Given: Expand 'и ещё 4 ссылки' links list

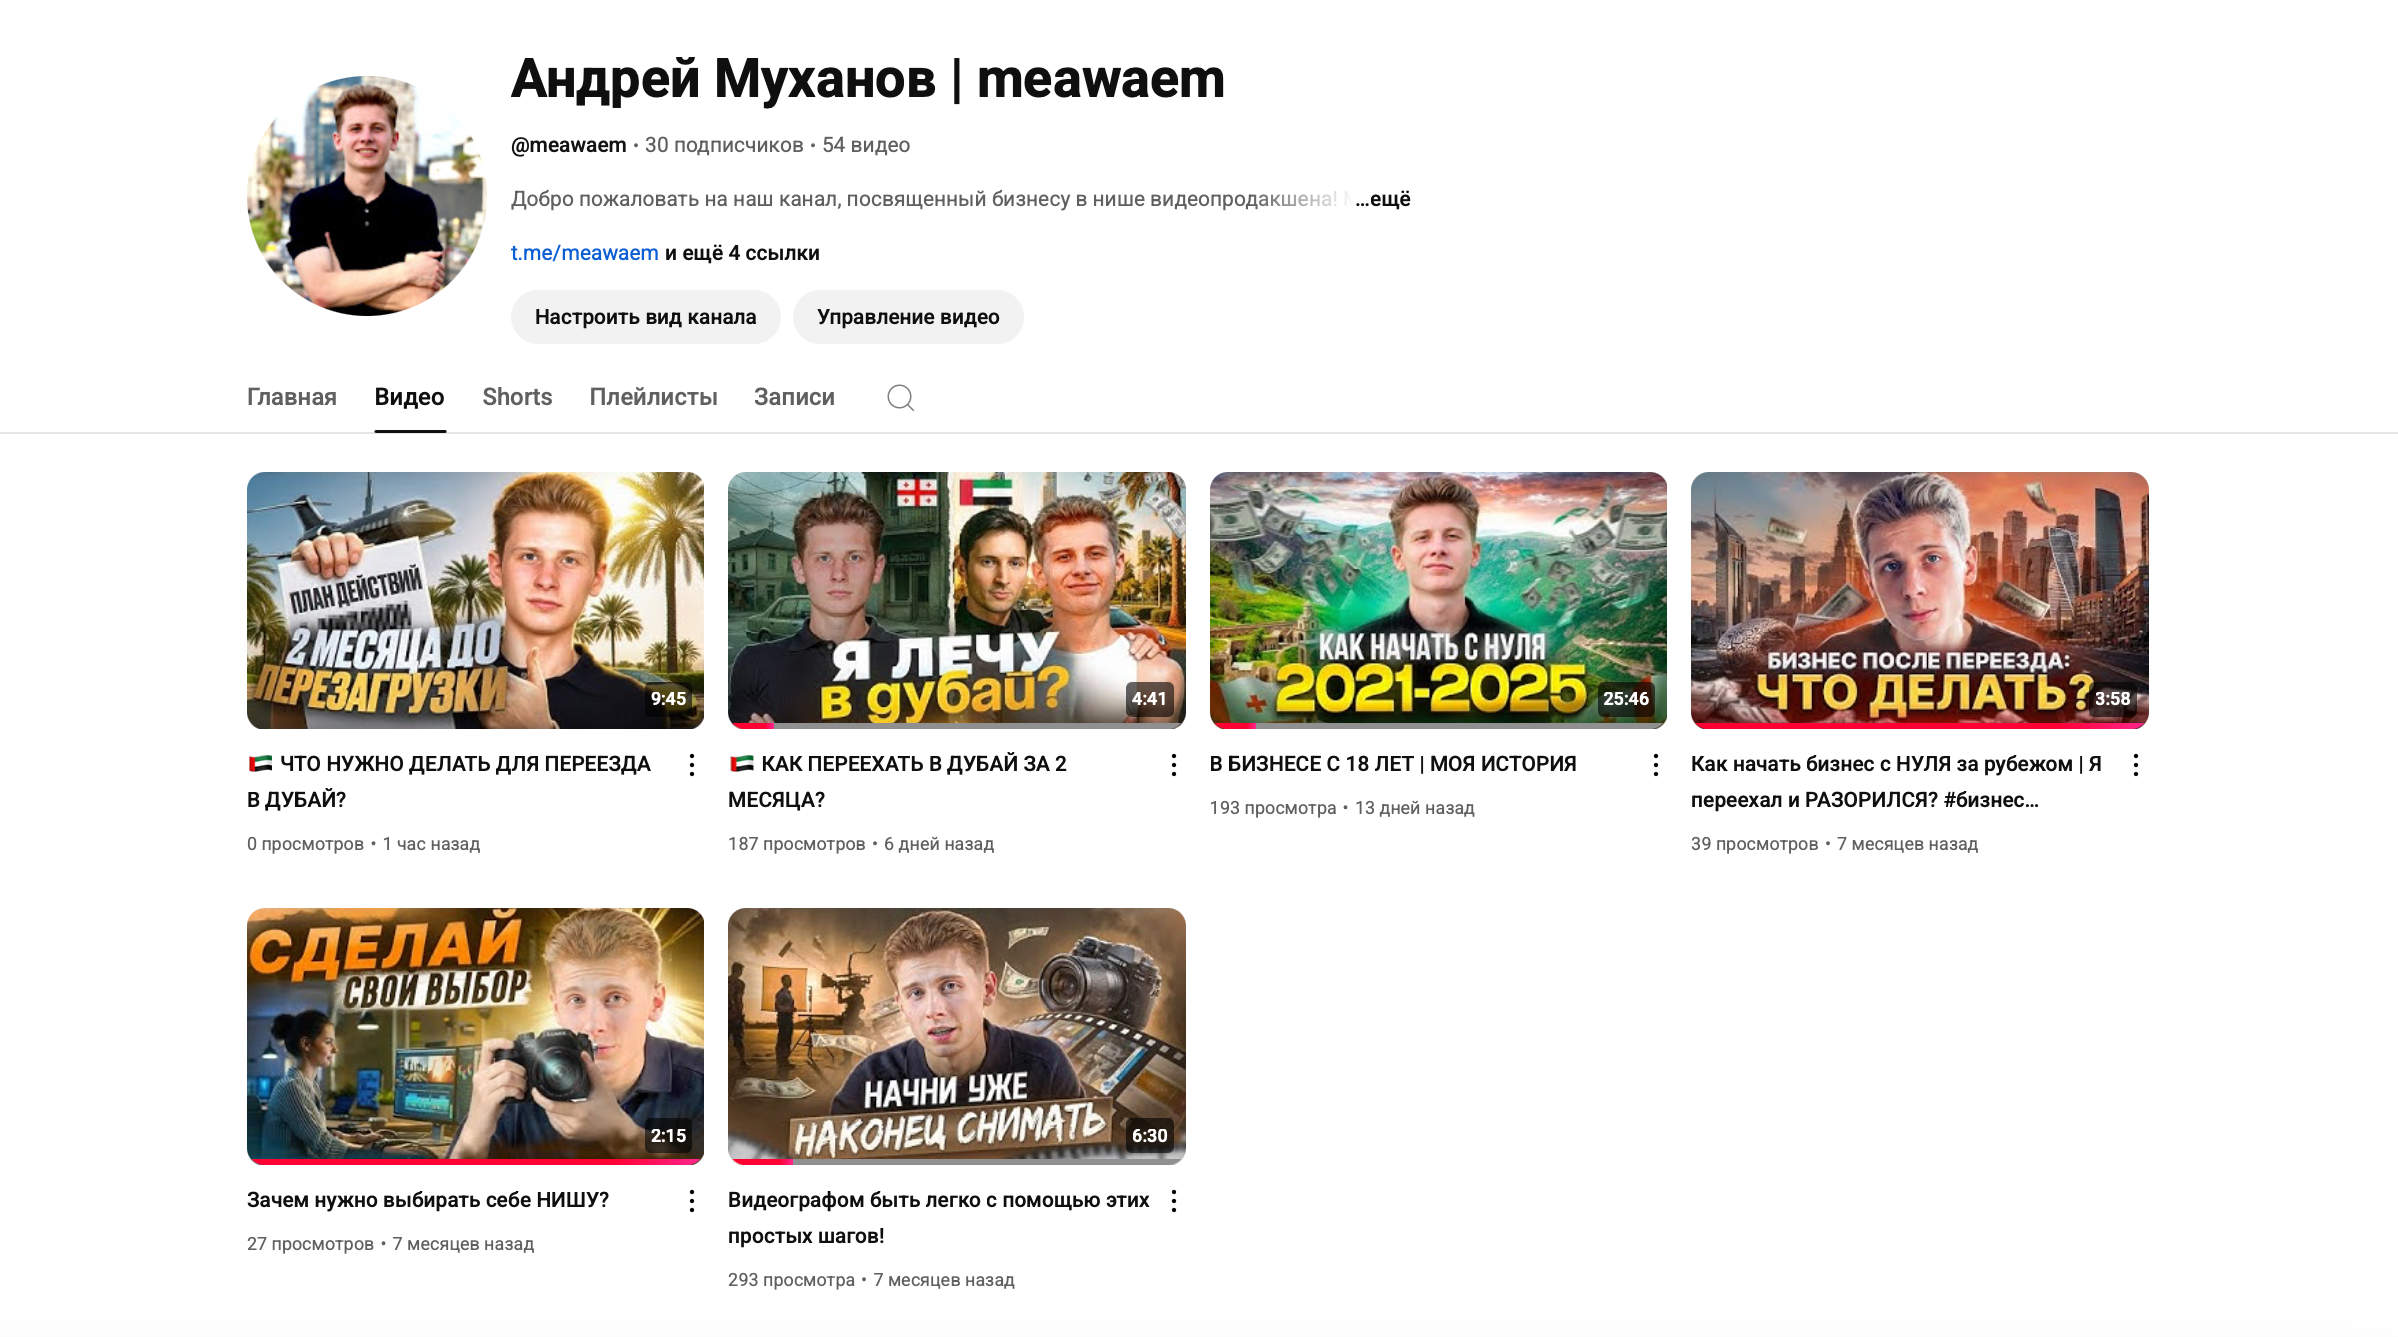Looking at the screenshot, I should click(x=742, y=253).
